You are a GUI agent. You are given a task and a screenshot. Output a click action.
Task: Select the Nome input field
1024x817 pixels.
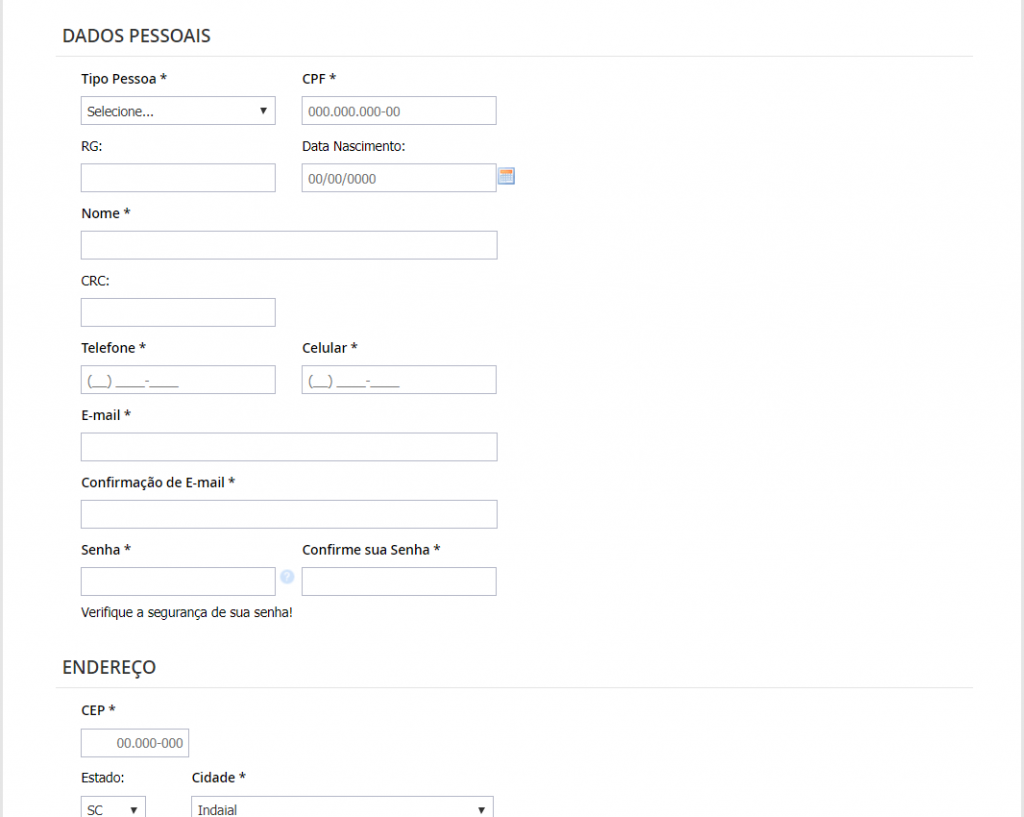(289, 245)
